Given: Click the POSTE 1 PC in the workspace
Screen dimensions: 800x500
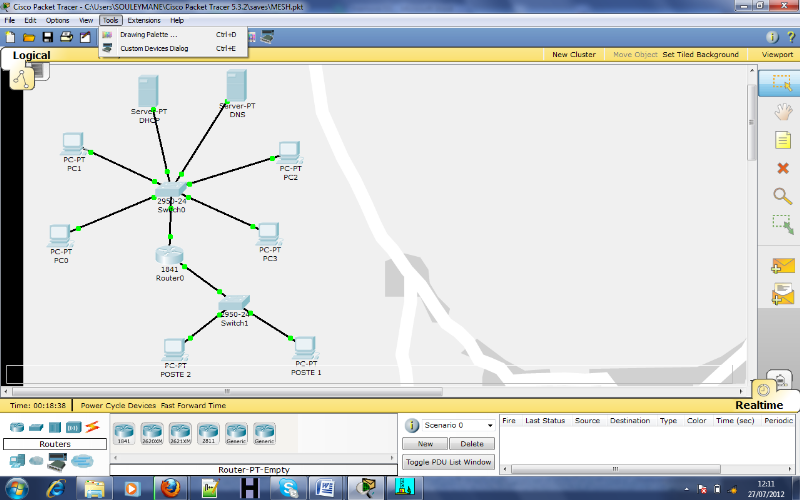Looking at the screenshot, I should click(x=306, y=348).
